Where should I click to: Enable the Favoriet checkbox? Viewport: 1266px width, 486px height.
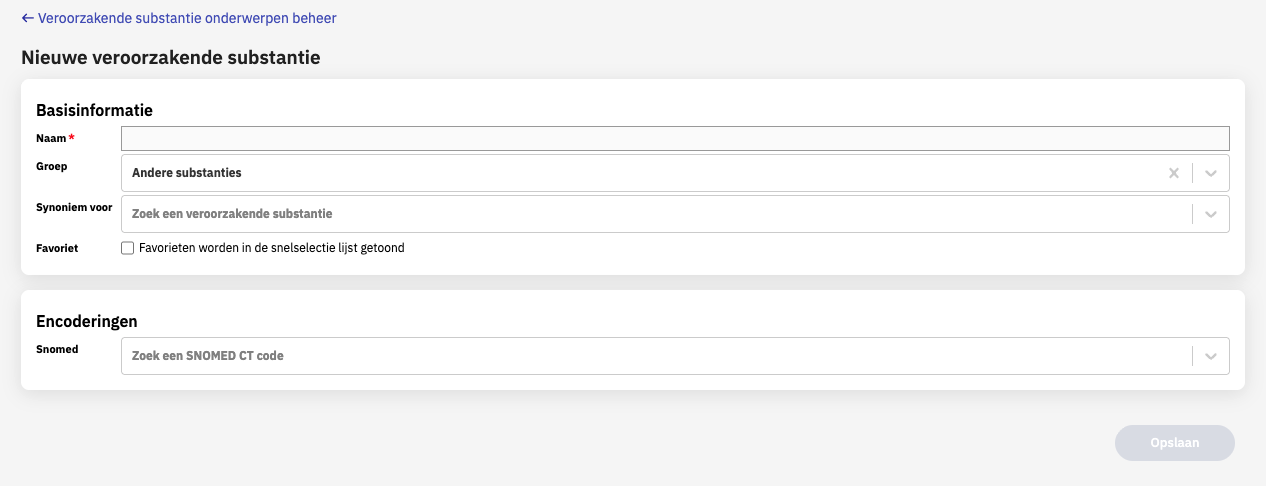127,248
